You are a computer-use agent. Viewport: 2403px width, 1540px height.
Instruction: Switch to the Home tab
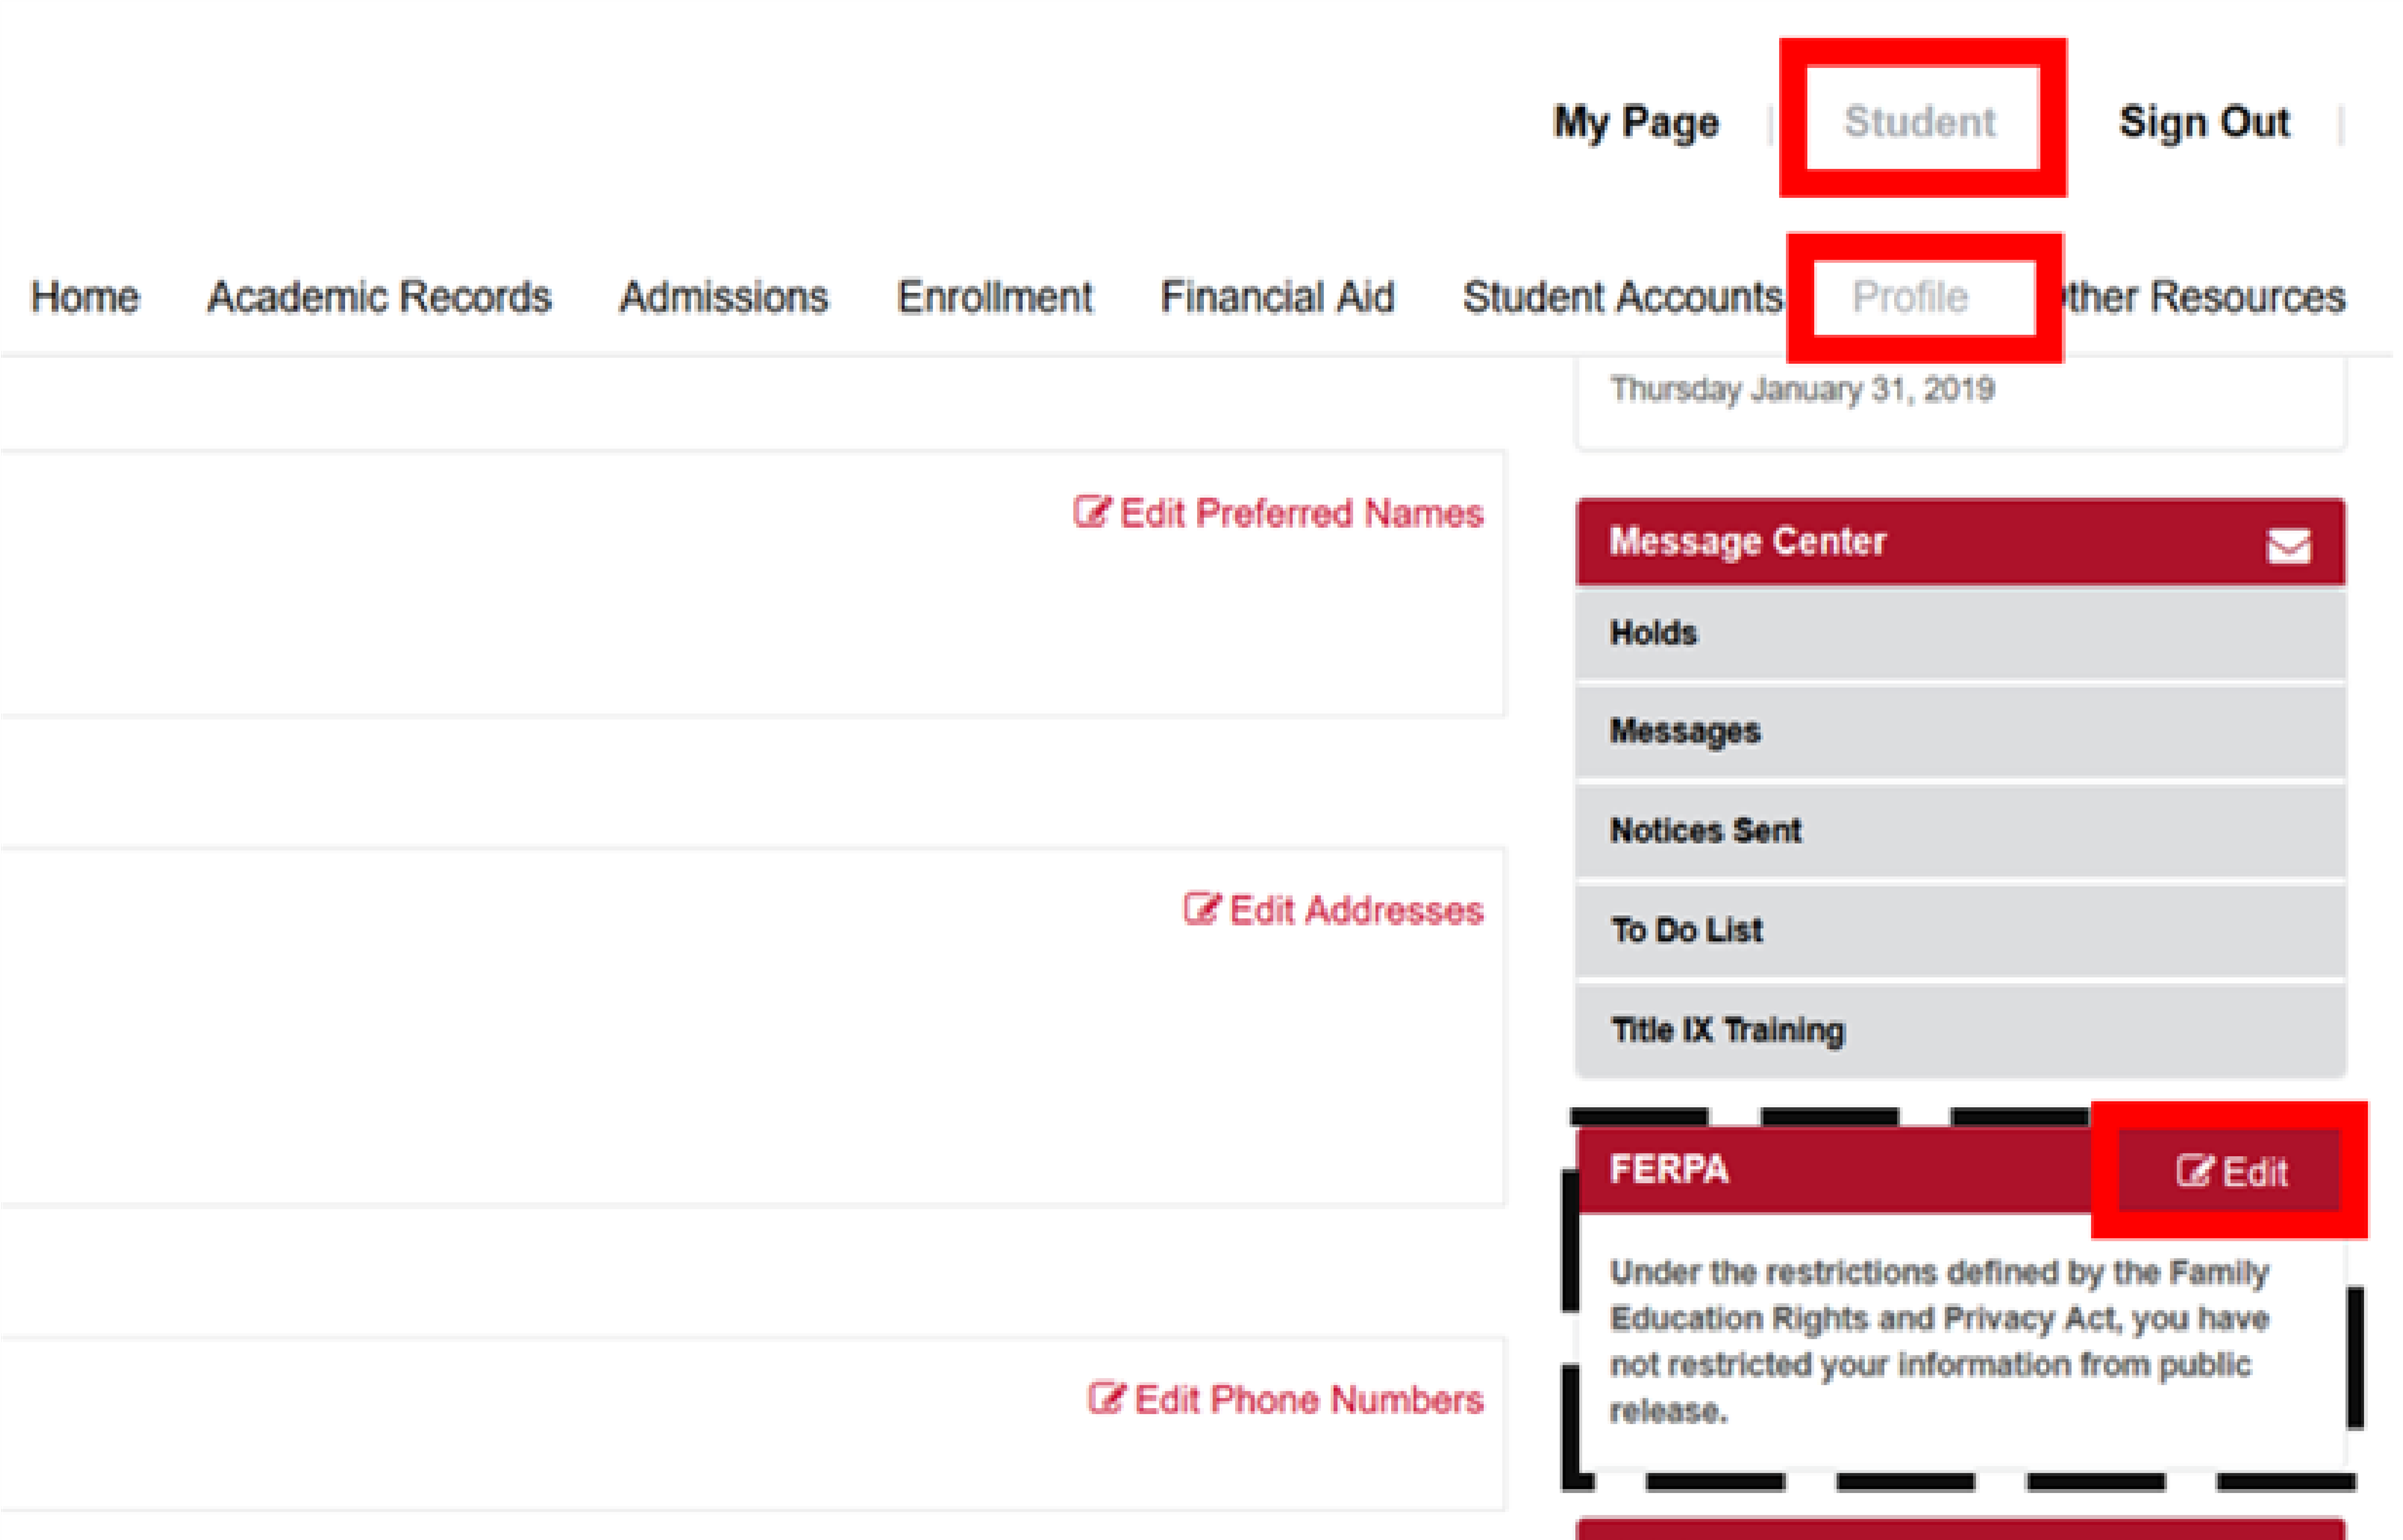(85, 297)
